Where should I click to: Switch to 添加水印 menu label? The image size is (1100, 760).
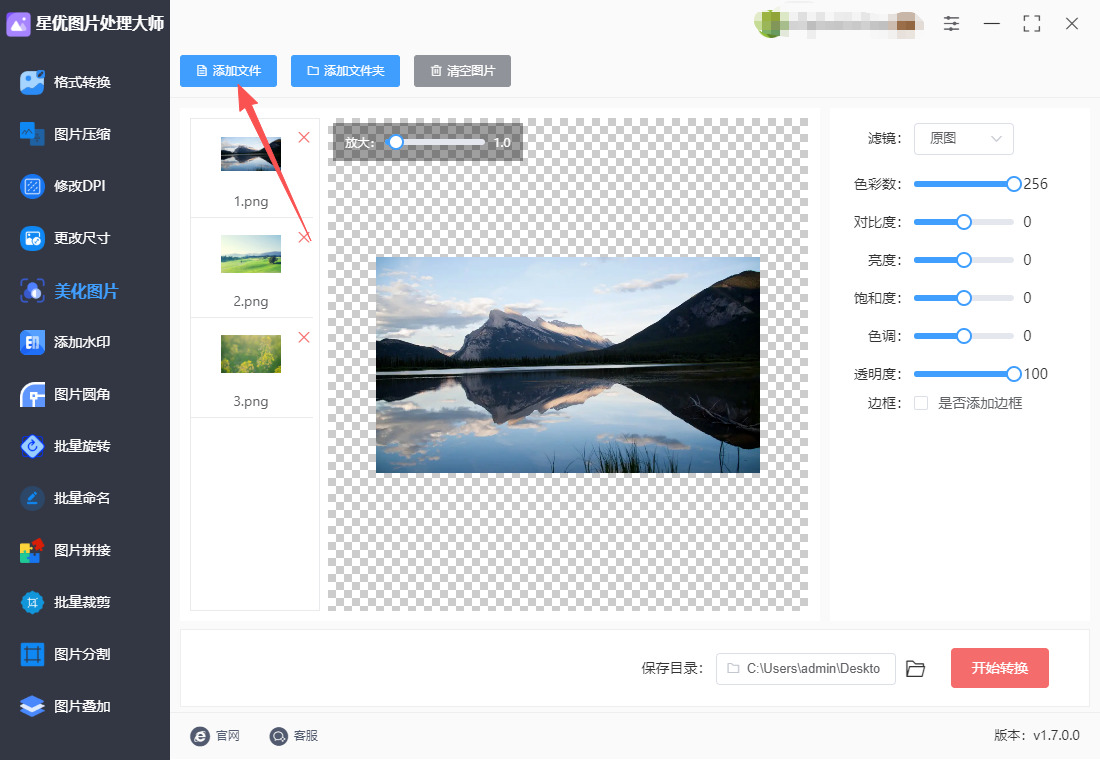tap(82, 342)
